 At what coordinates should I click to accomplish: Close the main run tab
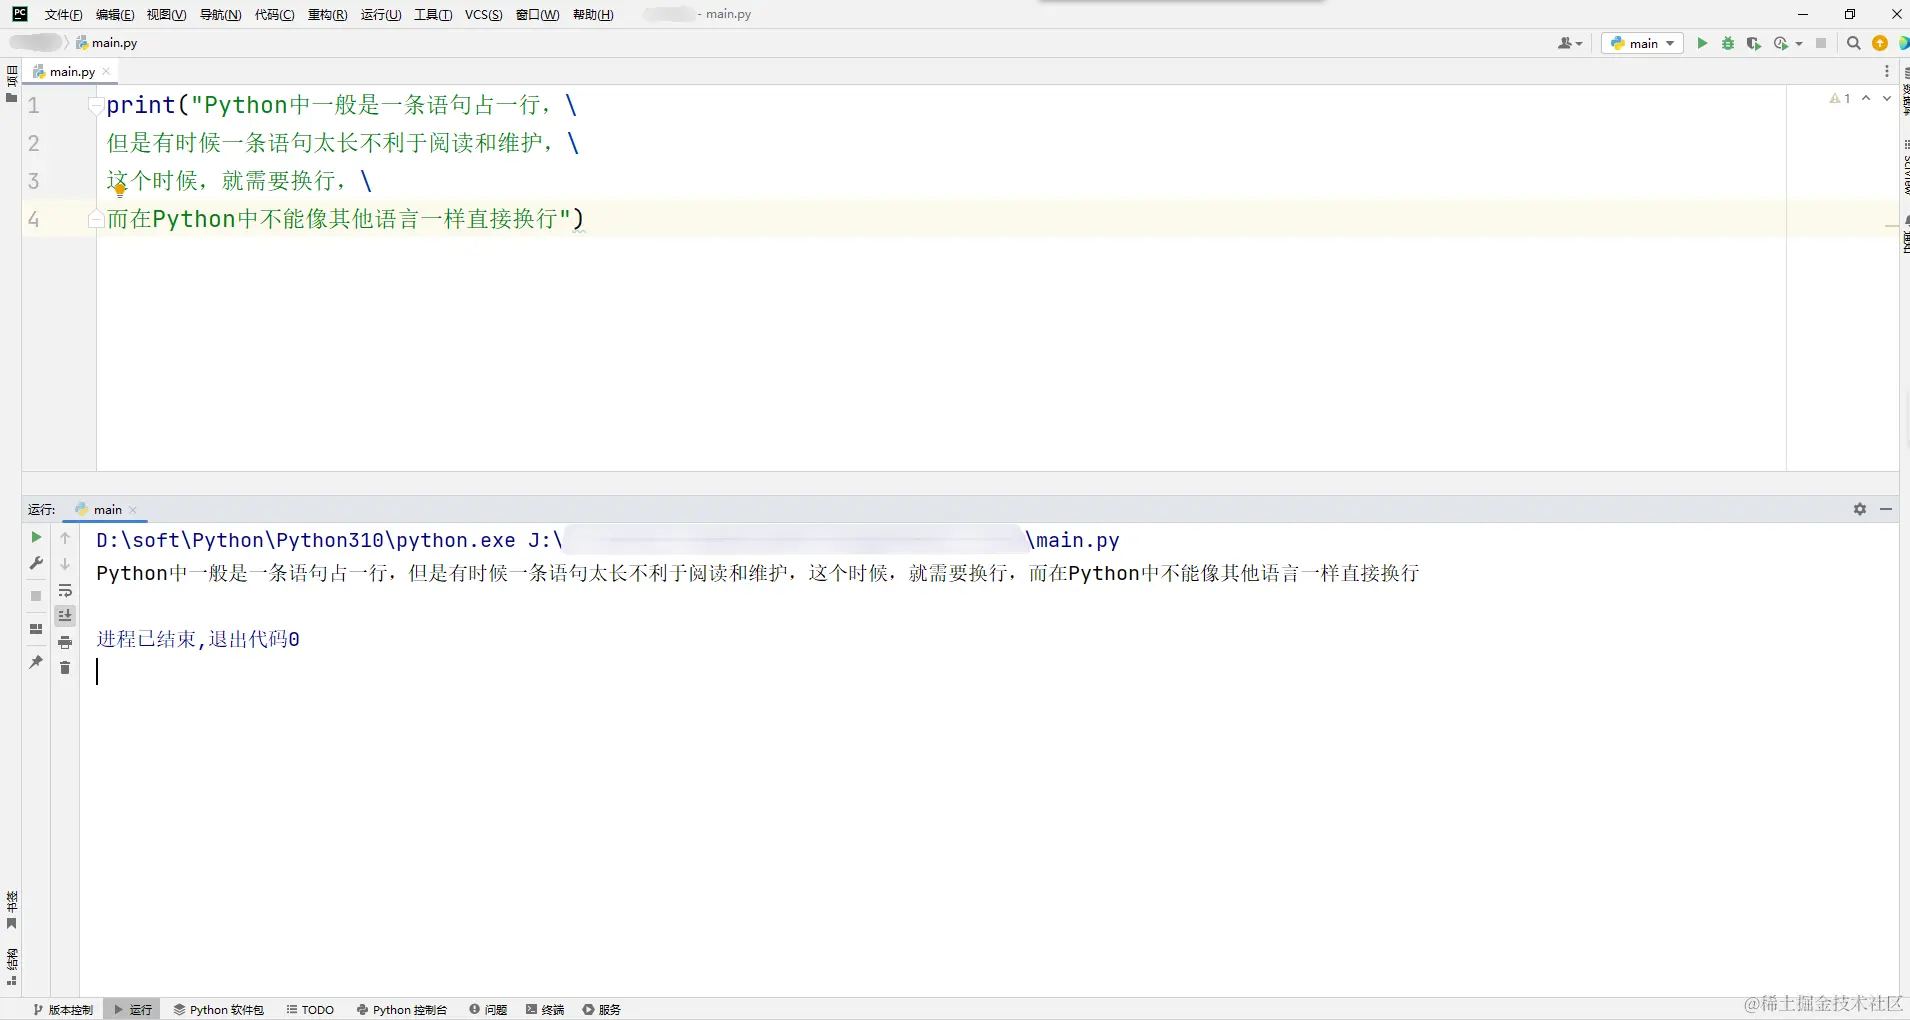[133, 510]
